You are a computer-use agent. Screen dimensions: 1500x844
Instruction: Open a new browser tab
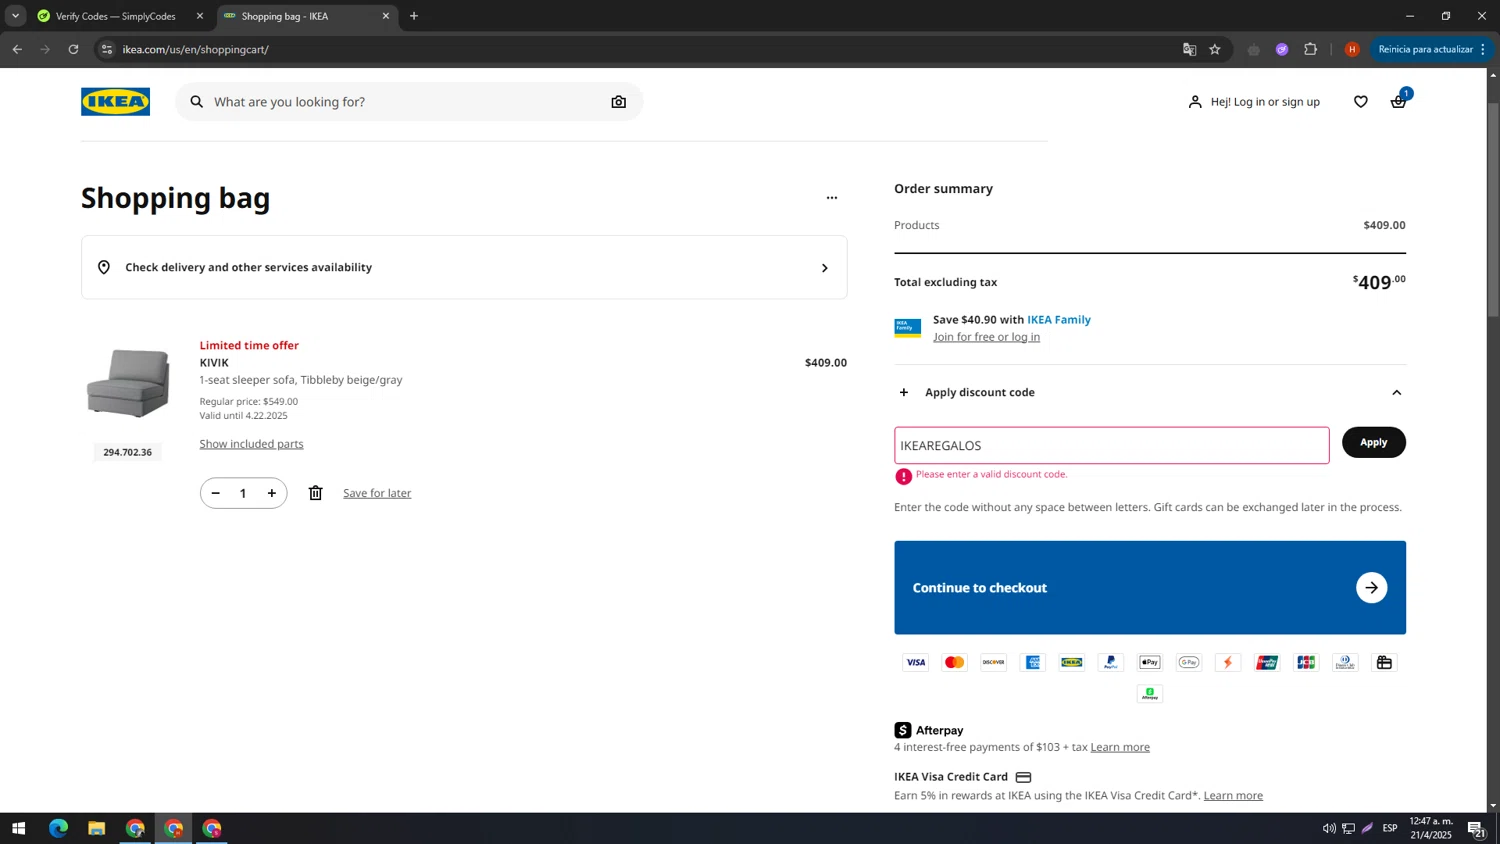click(414, 16)
